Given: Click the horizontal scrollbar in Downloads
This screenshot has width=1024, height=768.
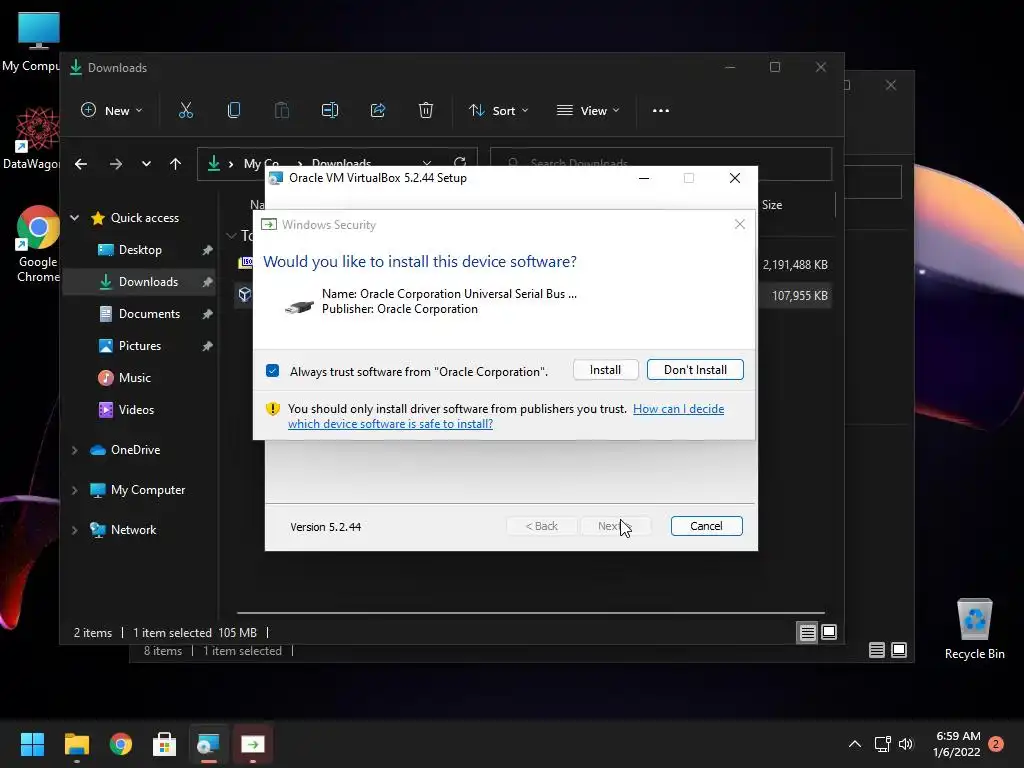Looking at the screenshot, I should pyautogui.click(x=530, y=613).
